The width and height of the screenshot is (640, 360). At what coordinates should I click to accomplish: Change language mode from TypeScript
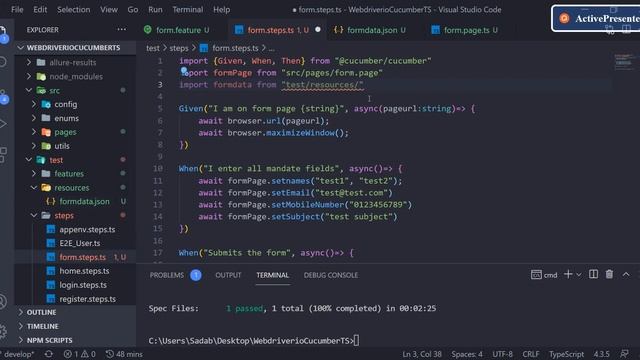point(566,354)
